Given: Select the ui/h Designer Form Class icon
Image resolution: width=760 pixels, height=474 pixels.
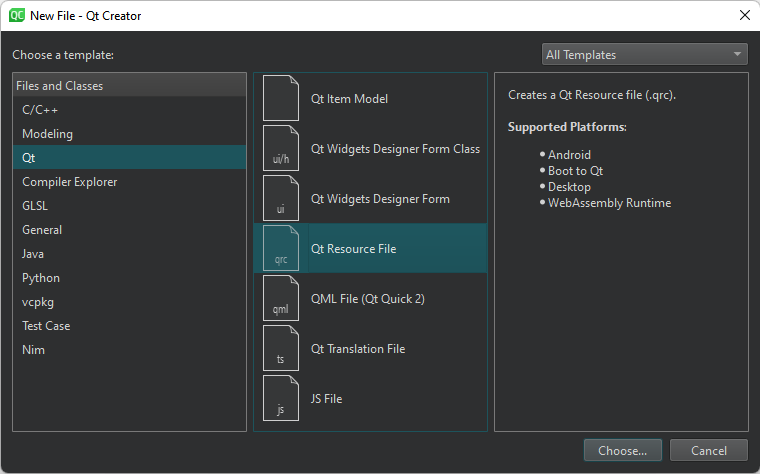Looking at the screenshot, I should (x=281, y=149).
